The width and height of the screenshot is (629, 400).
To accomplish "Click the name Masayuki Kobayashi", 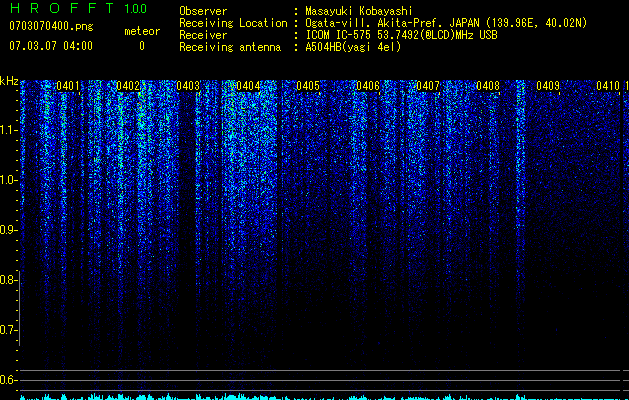I will coord(359,11).
